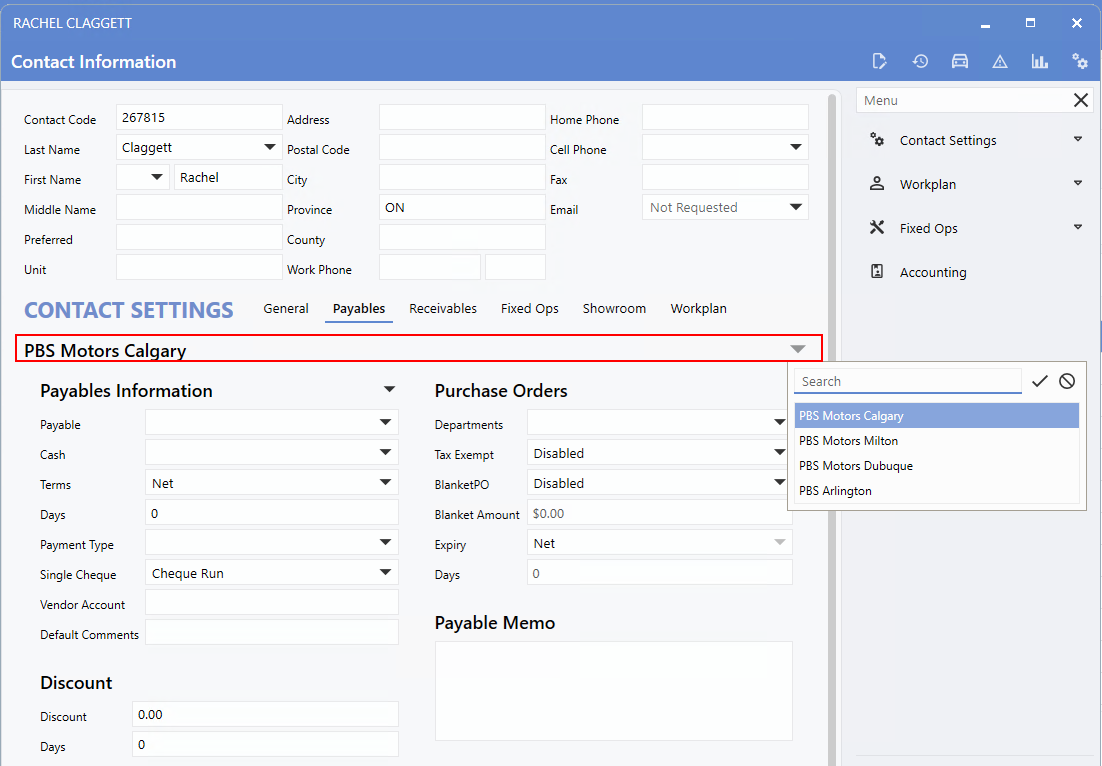
Task: Open the Email Not Requested dropdown
Action: tap(796, 207)
